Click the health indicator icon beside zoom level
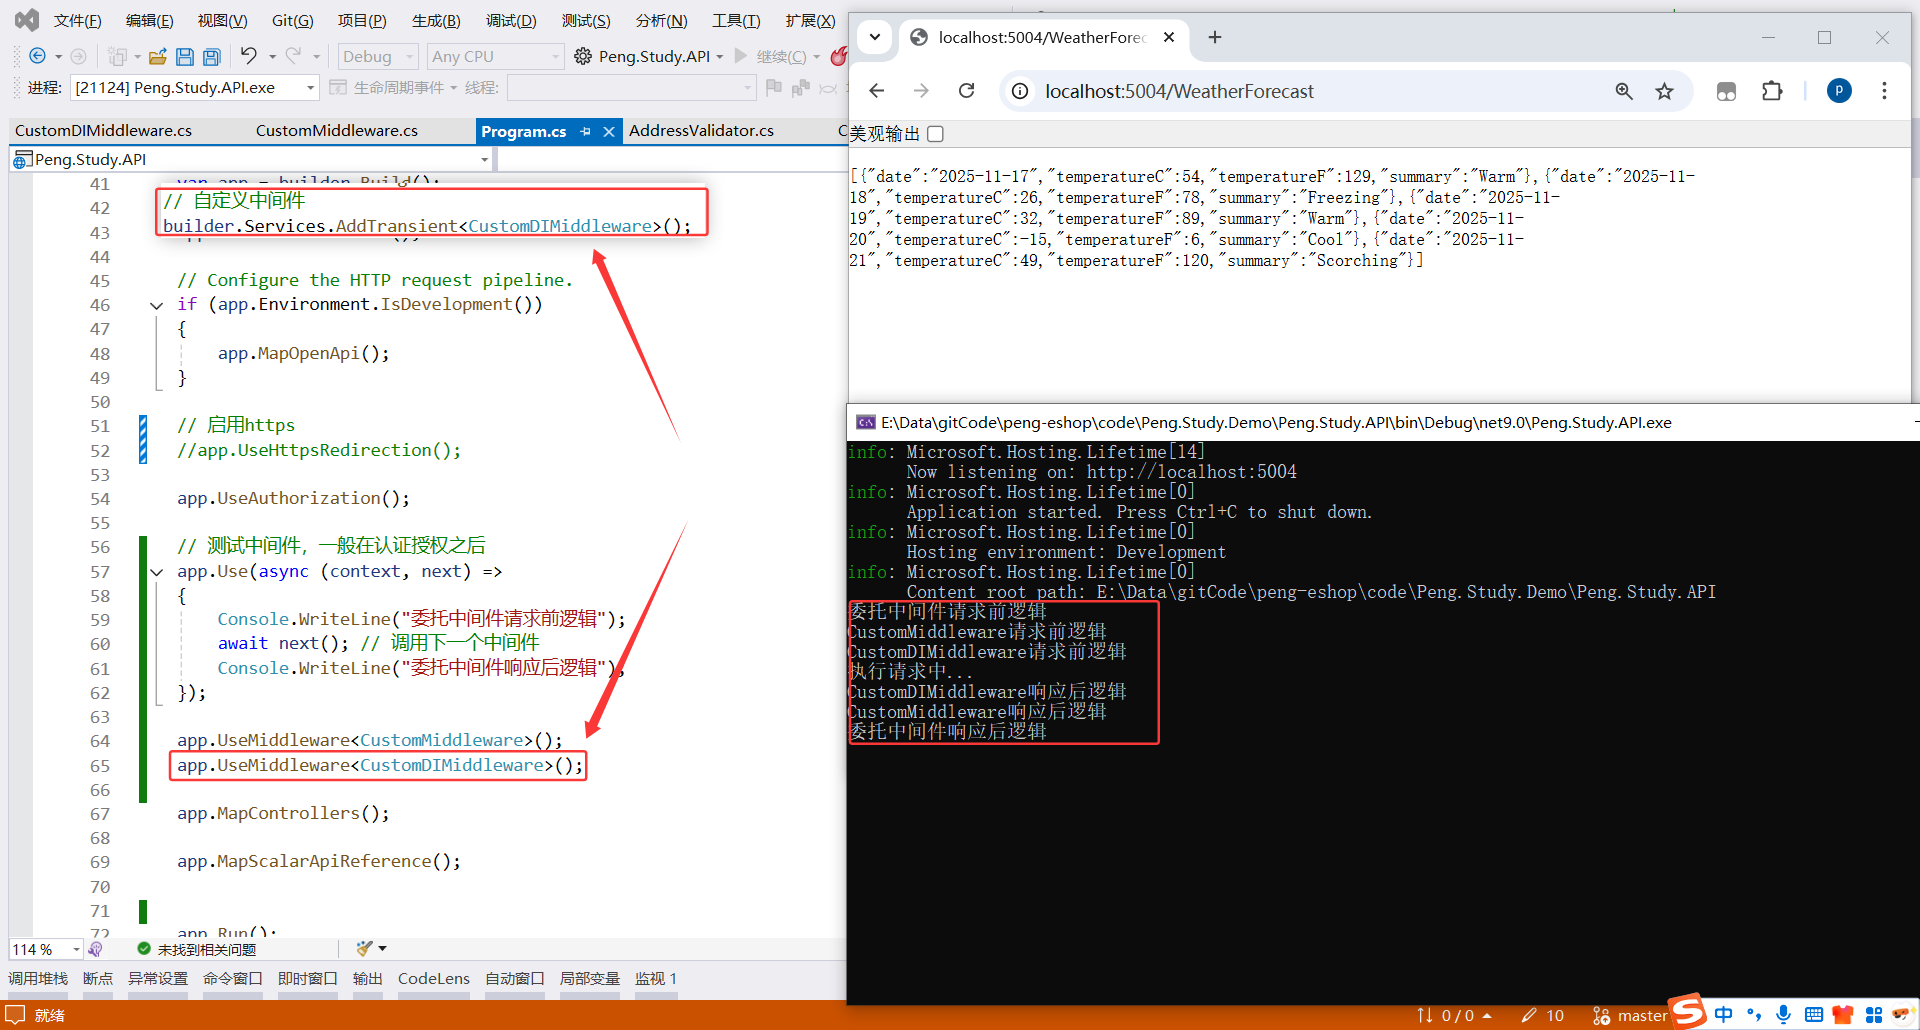 click(x=95, y=949)
